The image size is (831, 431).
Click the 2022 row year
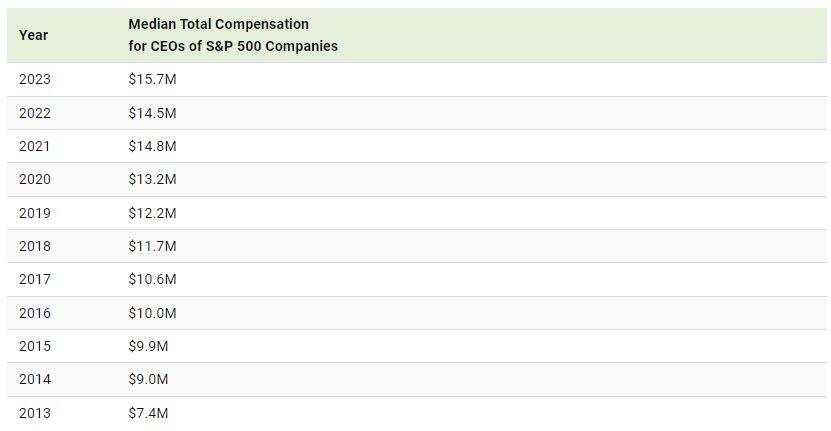click(x=35, y=113)
